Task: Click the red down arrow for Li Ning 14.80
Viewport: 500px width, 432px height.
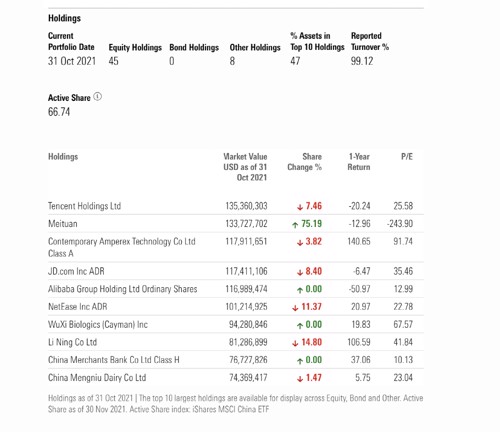Action: (295, 343)
